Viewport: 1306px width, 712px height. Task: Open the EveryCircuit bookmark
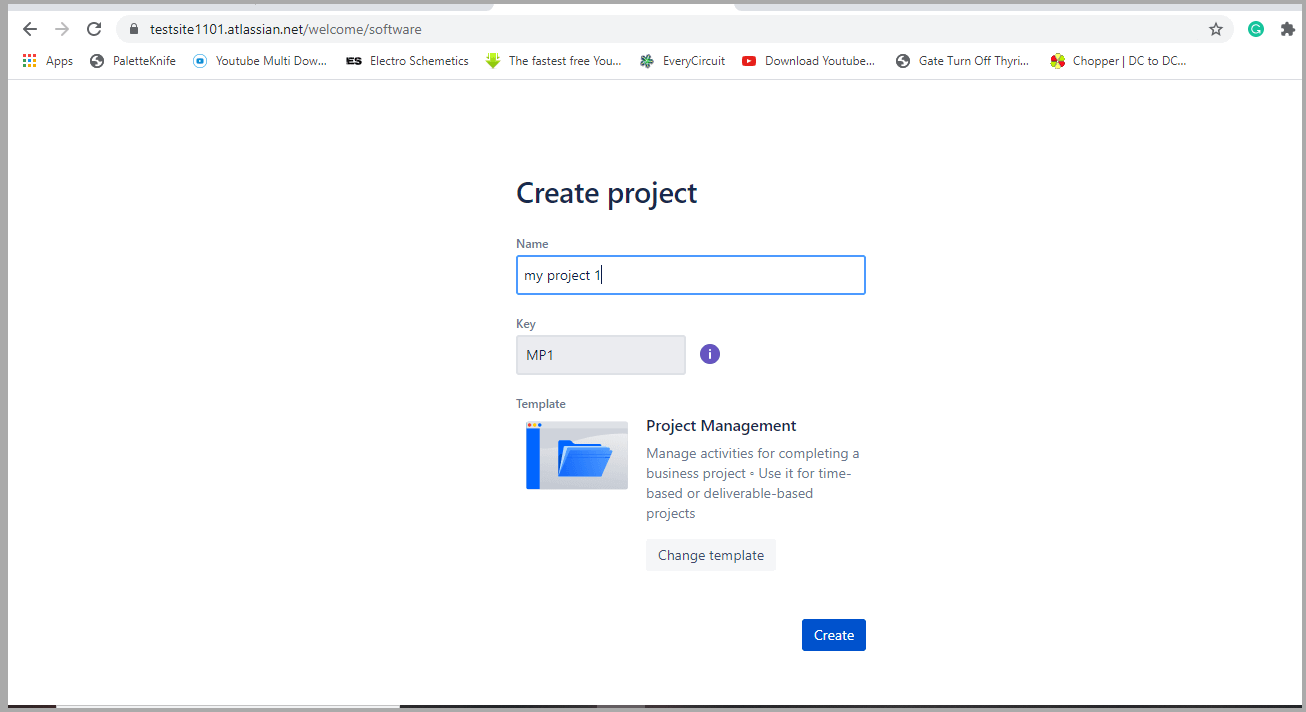pos(682,61)
